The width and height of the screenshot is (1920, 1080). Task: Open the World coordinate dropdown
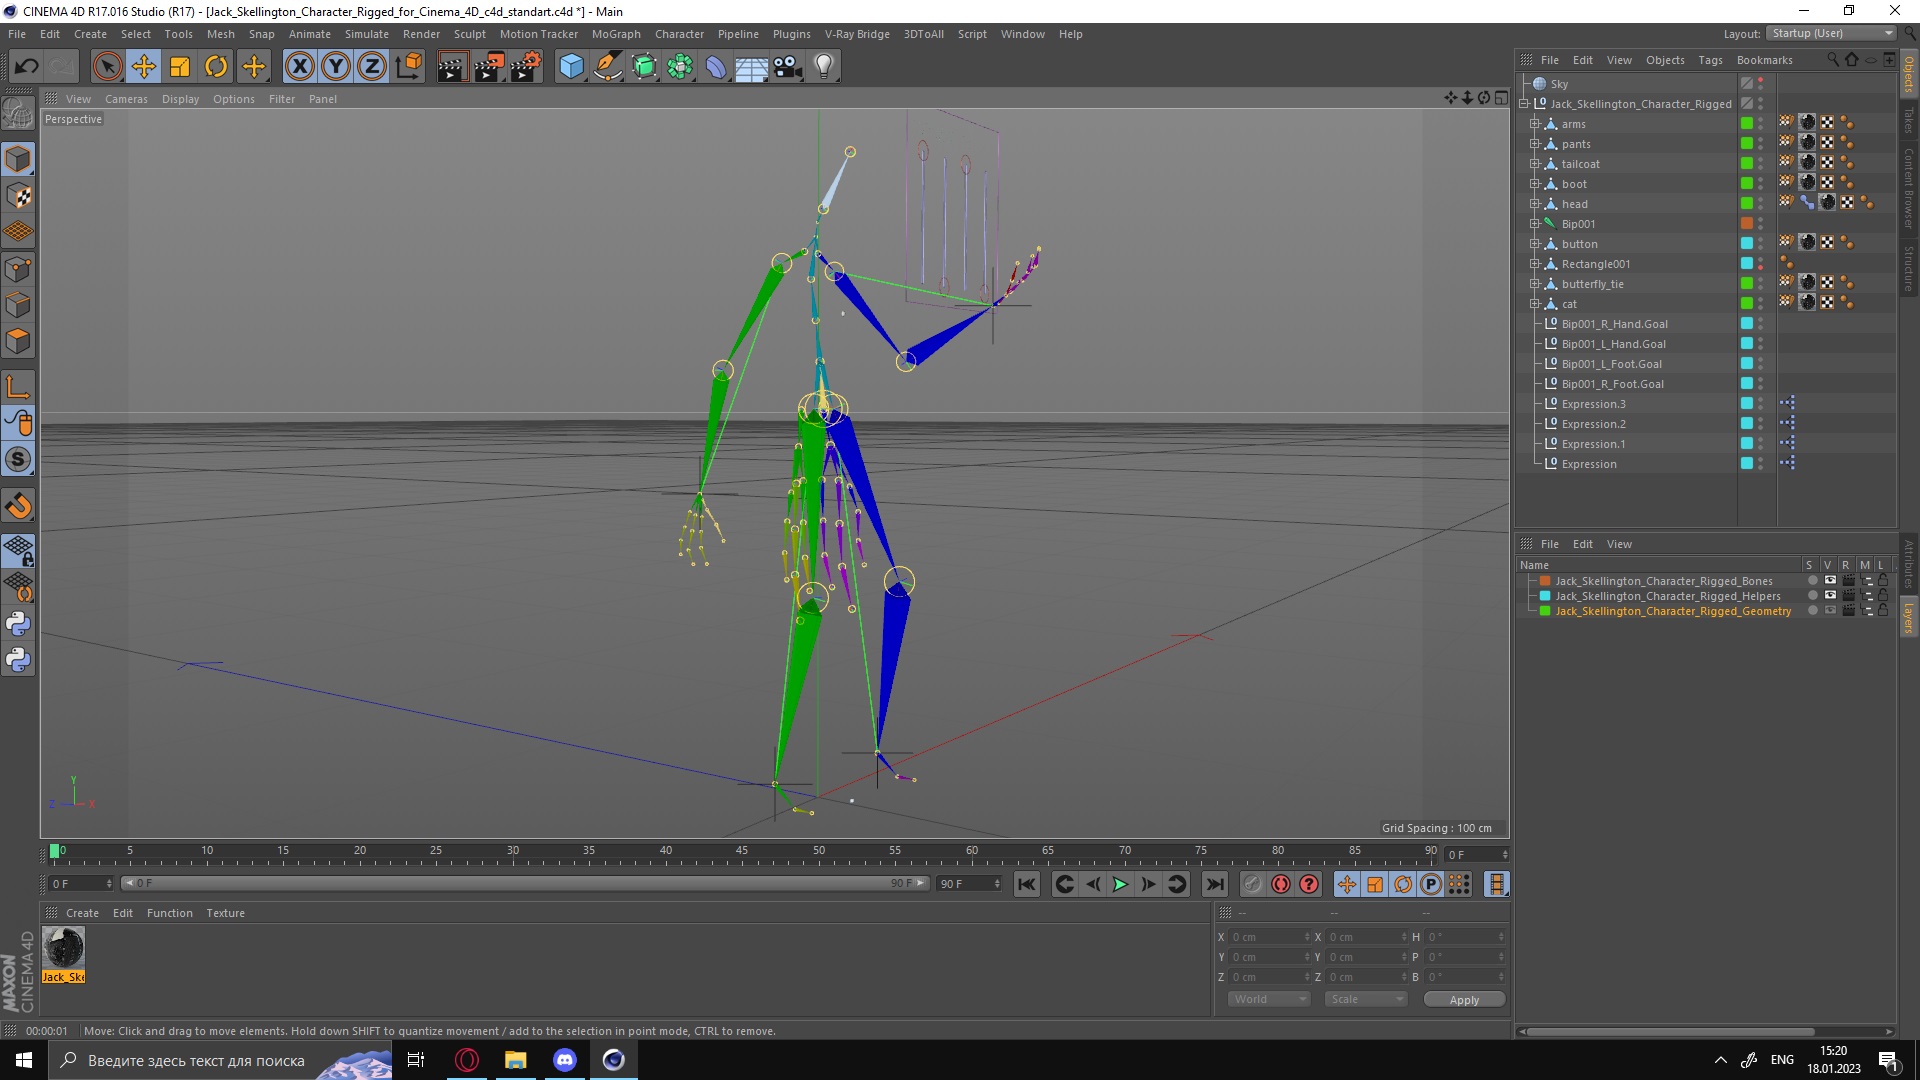click(x=1268, y=999)
